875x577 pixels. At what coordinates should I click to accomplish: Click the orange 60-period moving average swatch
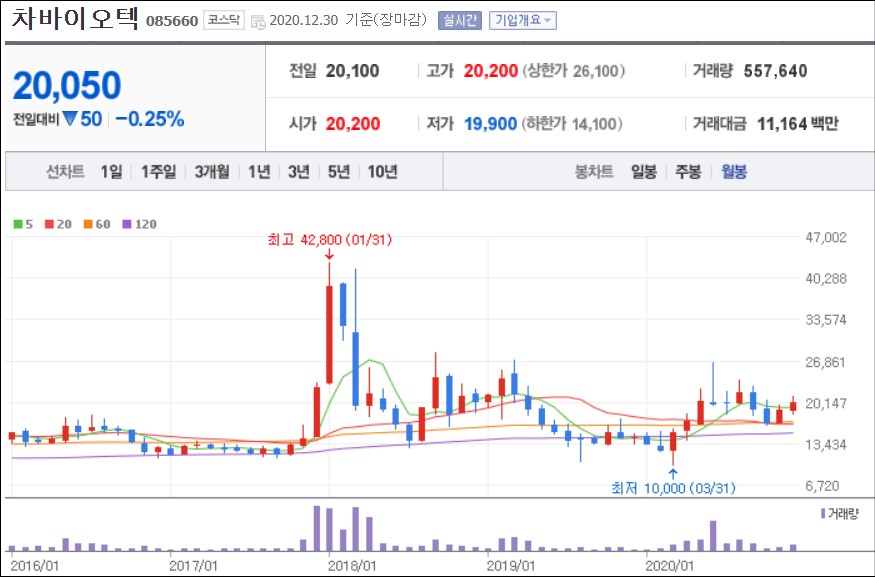[x=88, y=224]
